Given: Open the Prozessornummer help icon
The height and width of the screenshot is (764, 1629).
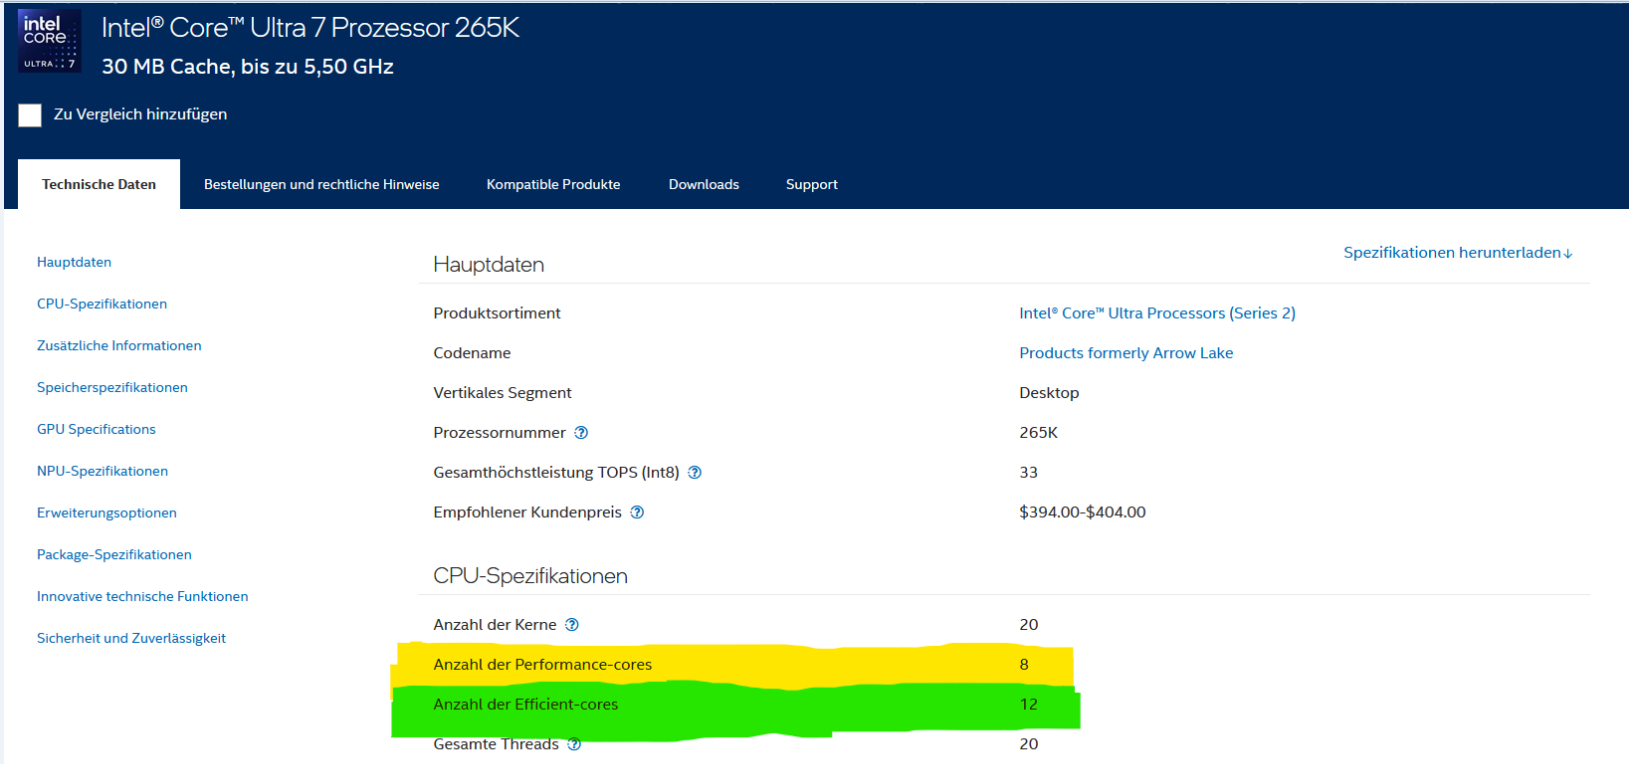Looking at the screenshot, I should 581,433.
